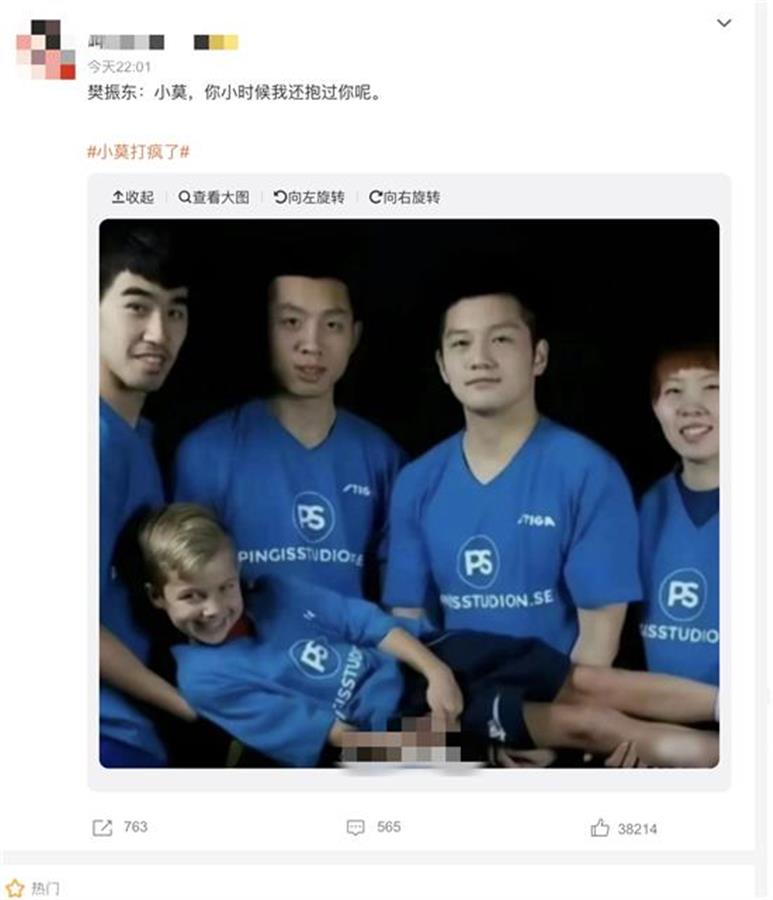Click the 热门 star icon

tap(14, 889)
